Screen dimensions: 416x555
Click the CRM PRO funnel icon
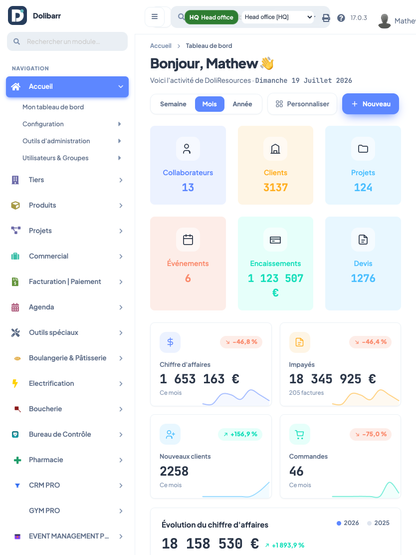coord(17,486)
